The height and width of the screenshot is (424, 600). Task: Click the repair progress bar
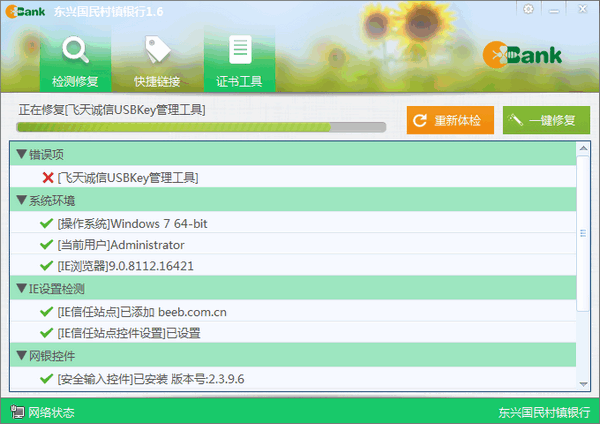click(201, 127)
